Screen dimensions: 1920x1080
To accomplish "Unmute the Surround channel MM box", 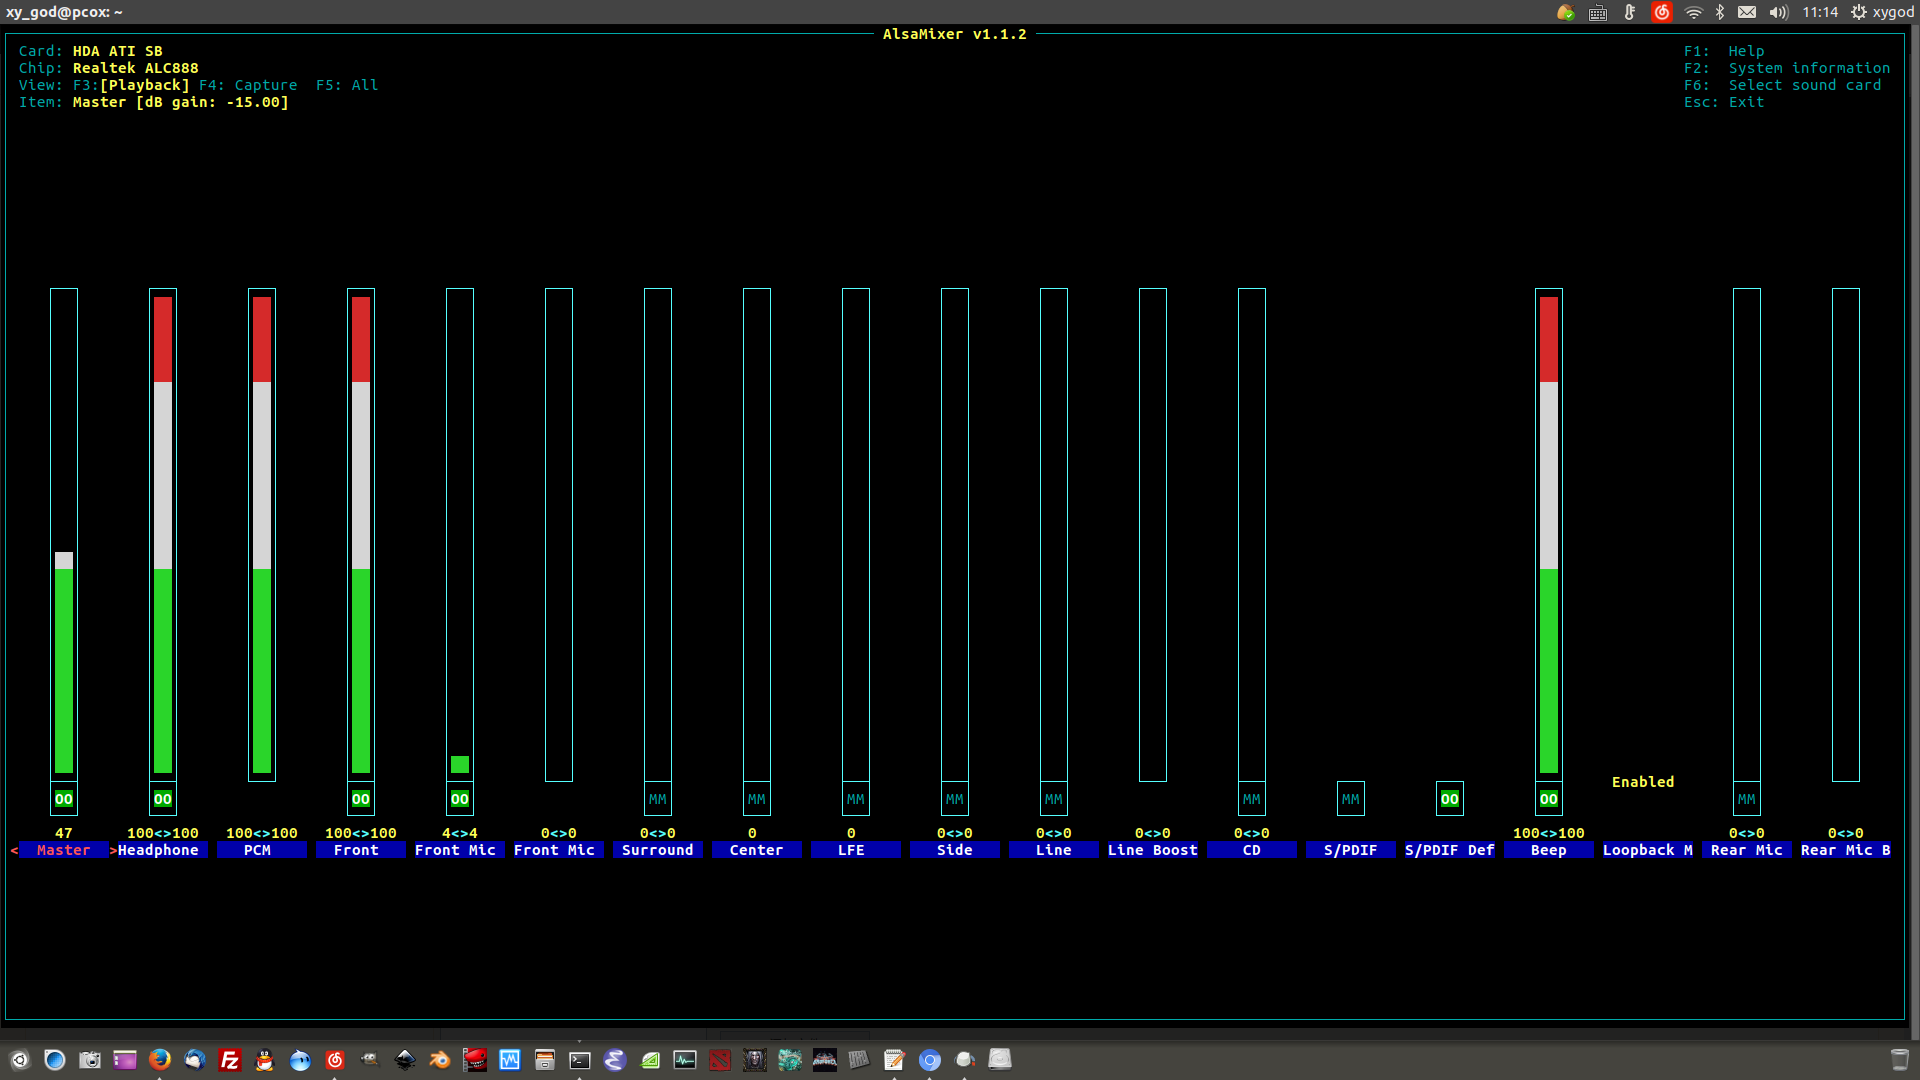I will [658, 799].
